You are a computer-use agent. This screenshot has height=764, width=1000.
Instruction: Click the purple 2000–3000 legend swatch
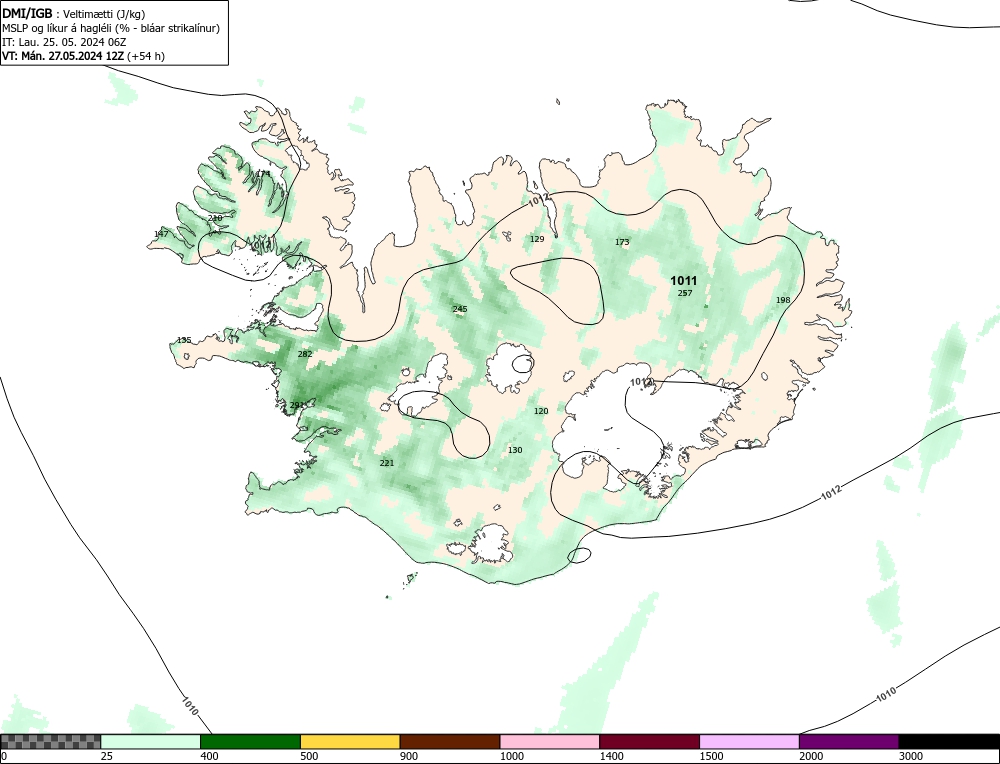coord(849,741)
